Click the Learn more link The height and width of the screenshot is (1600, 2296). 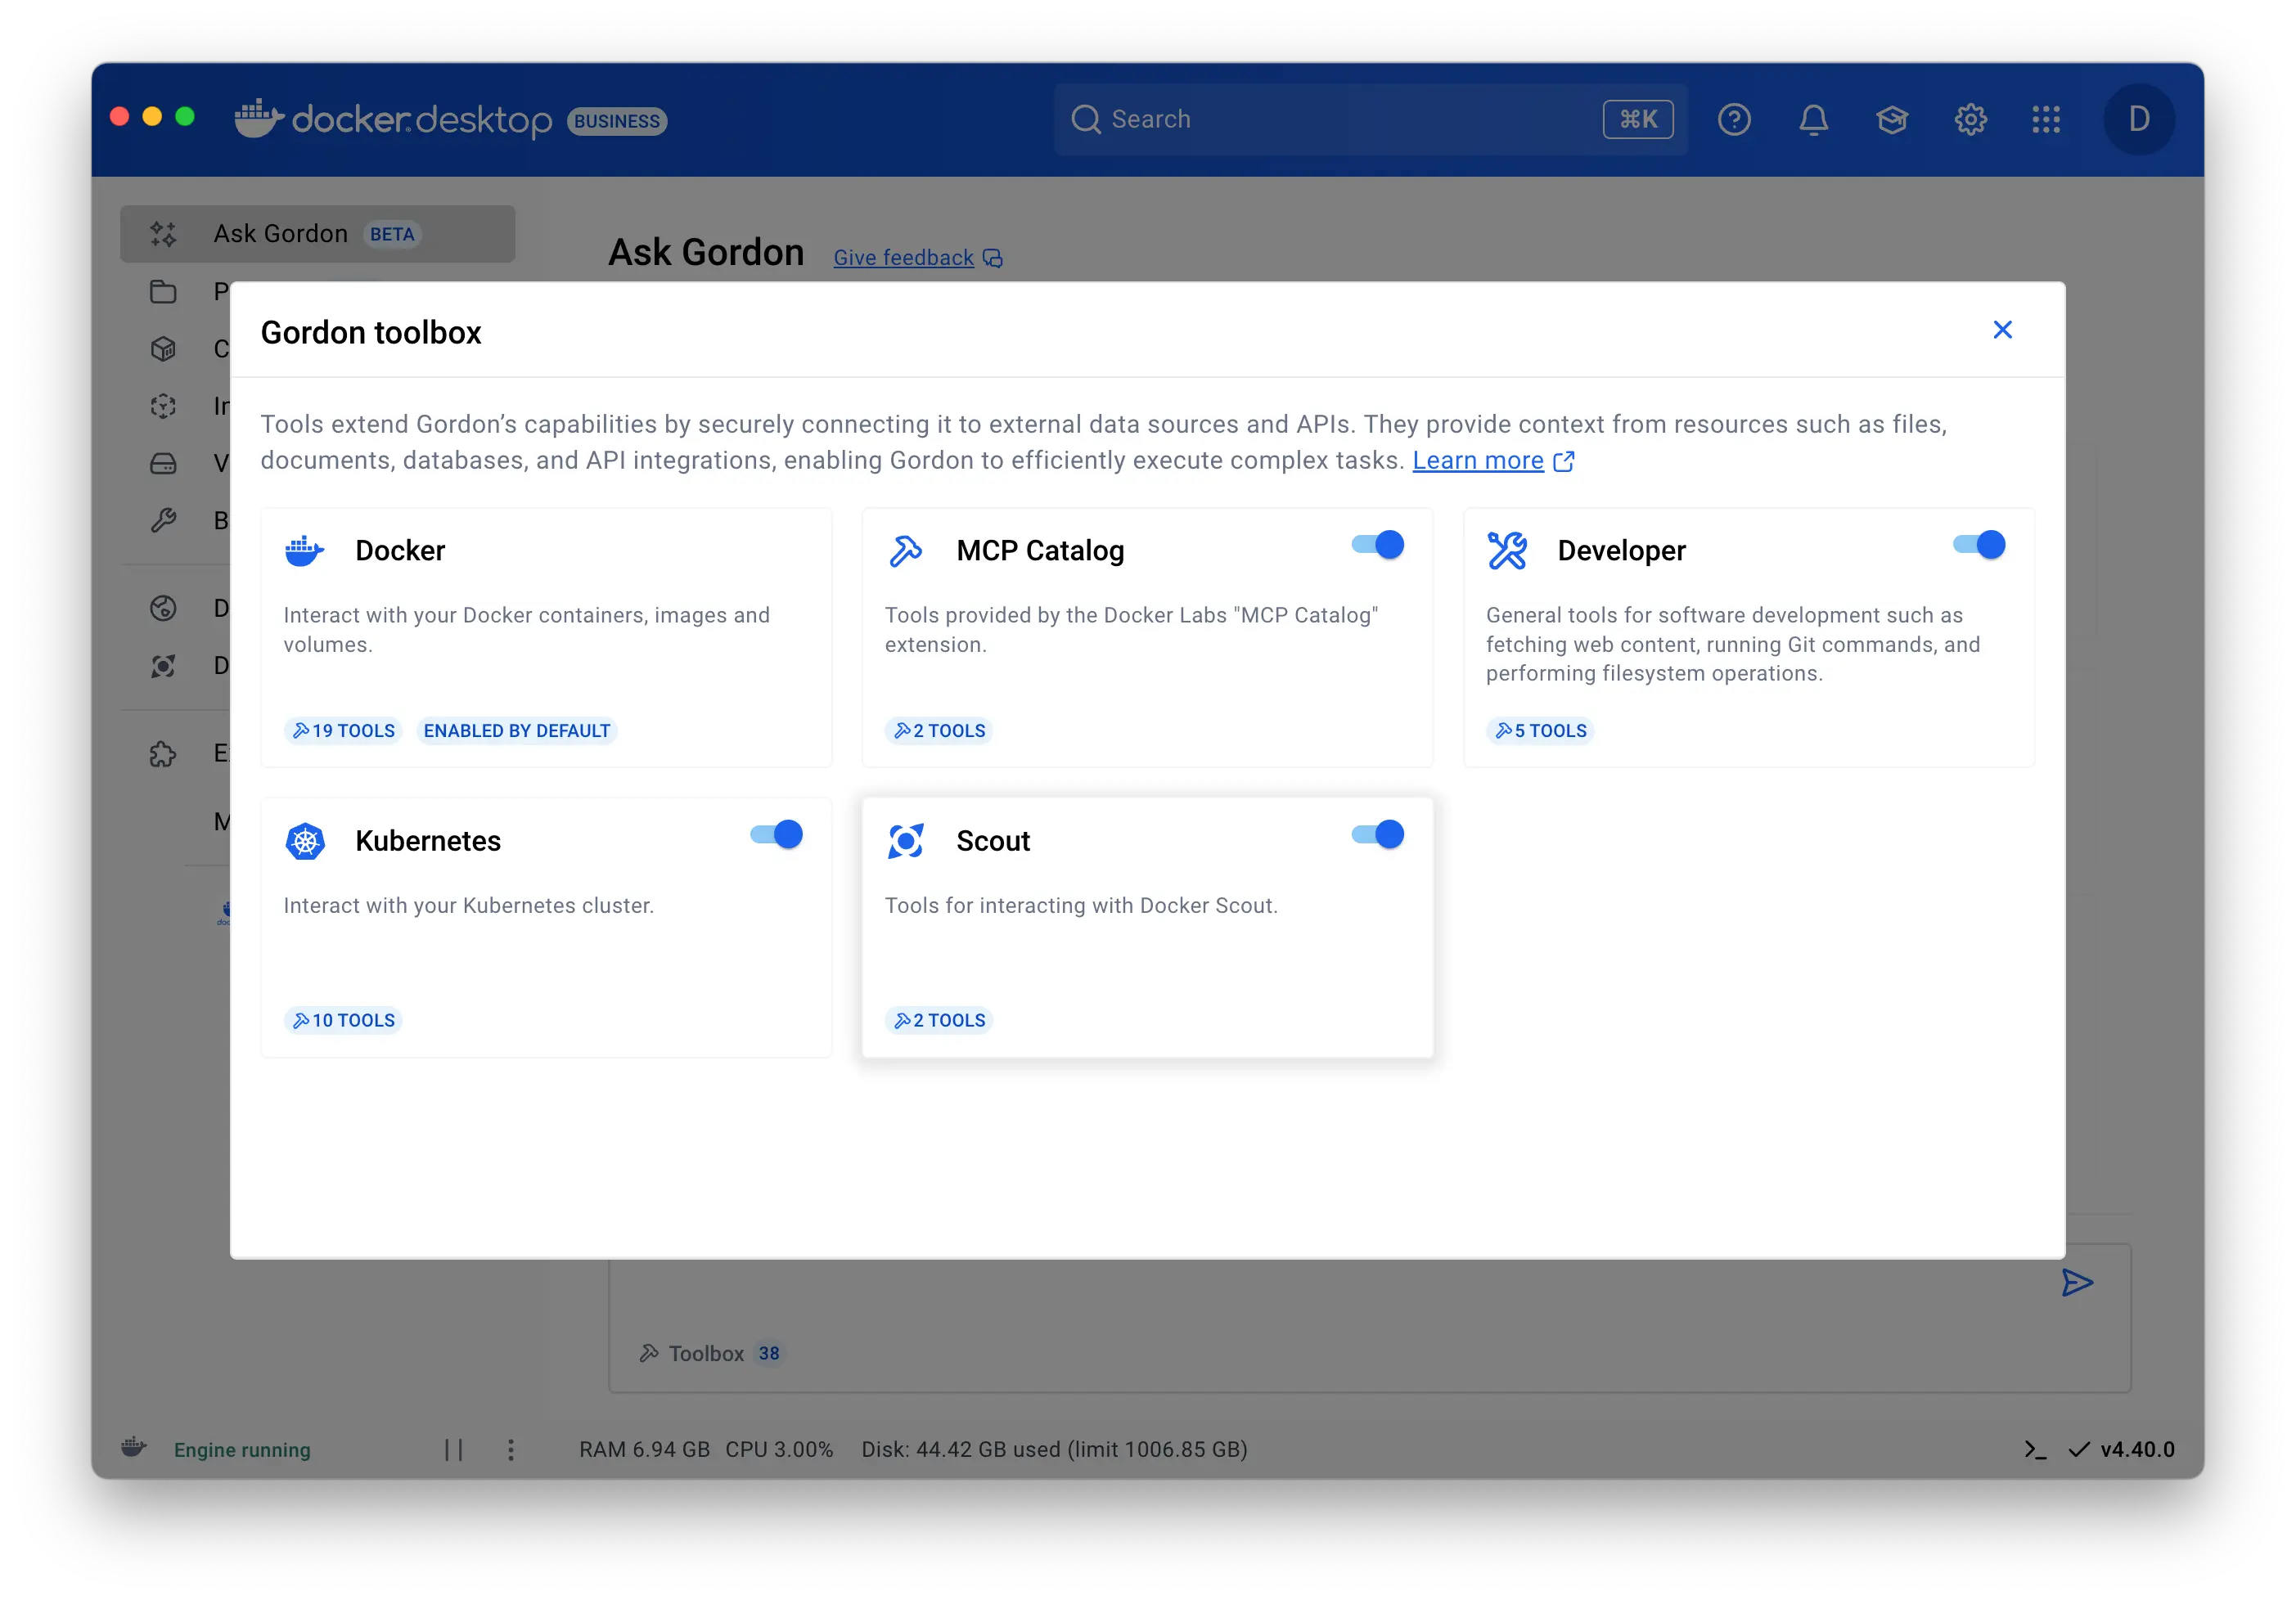coord(1478,461)
